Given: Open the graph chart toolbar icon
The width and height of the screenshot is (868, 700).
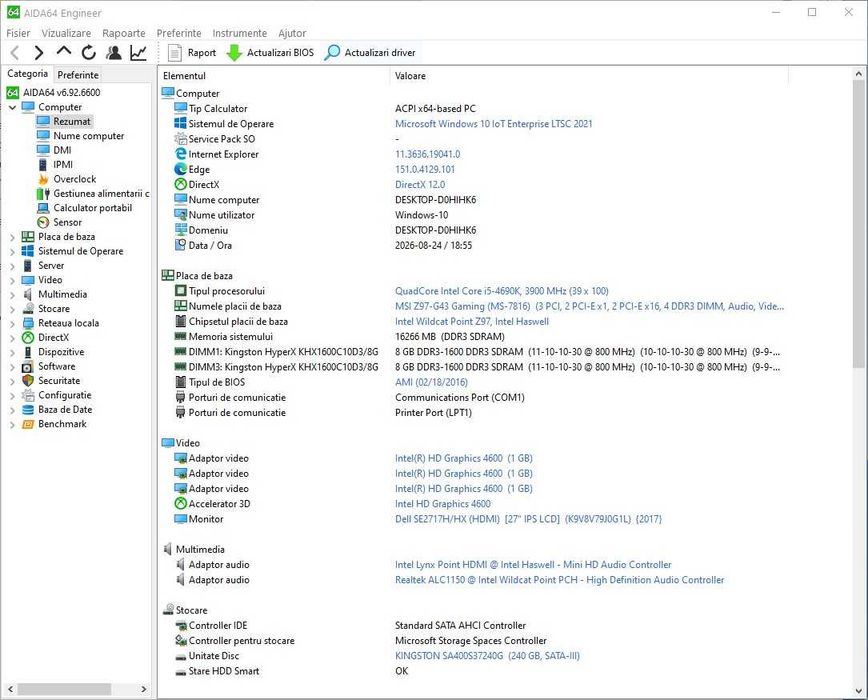Looking at the screenshot, I should [138, 53].
